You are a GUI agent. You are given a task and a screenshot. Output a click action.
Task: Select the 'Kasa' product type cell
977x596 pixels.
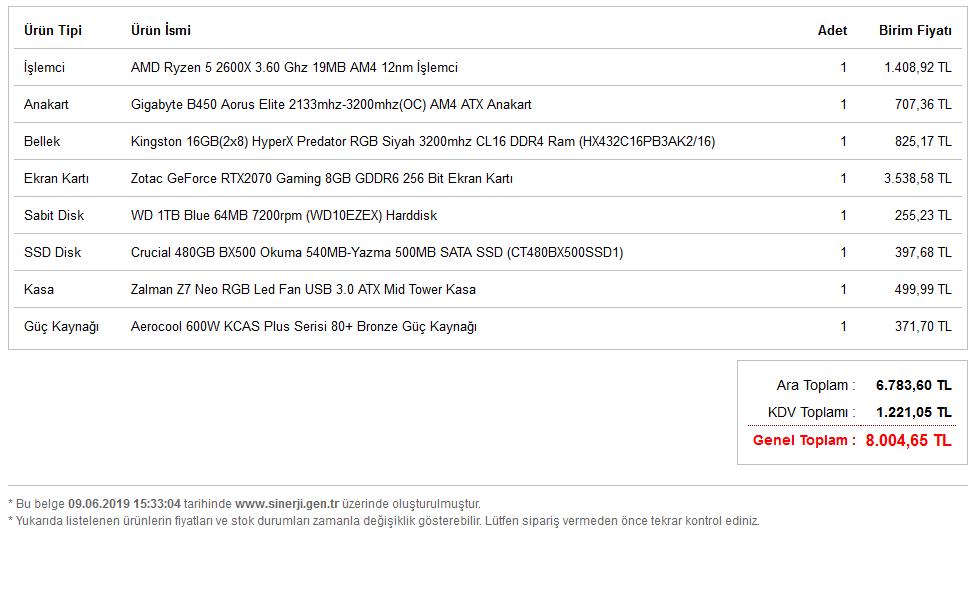[39, 290]
